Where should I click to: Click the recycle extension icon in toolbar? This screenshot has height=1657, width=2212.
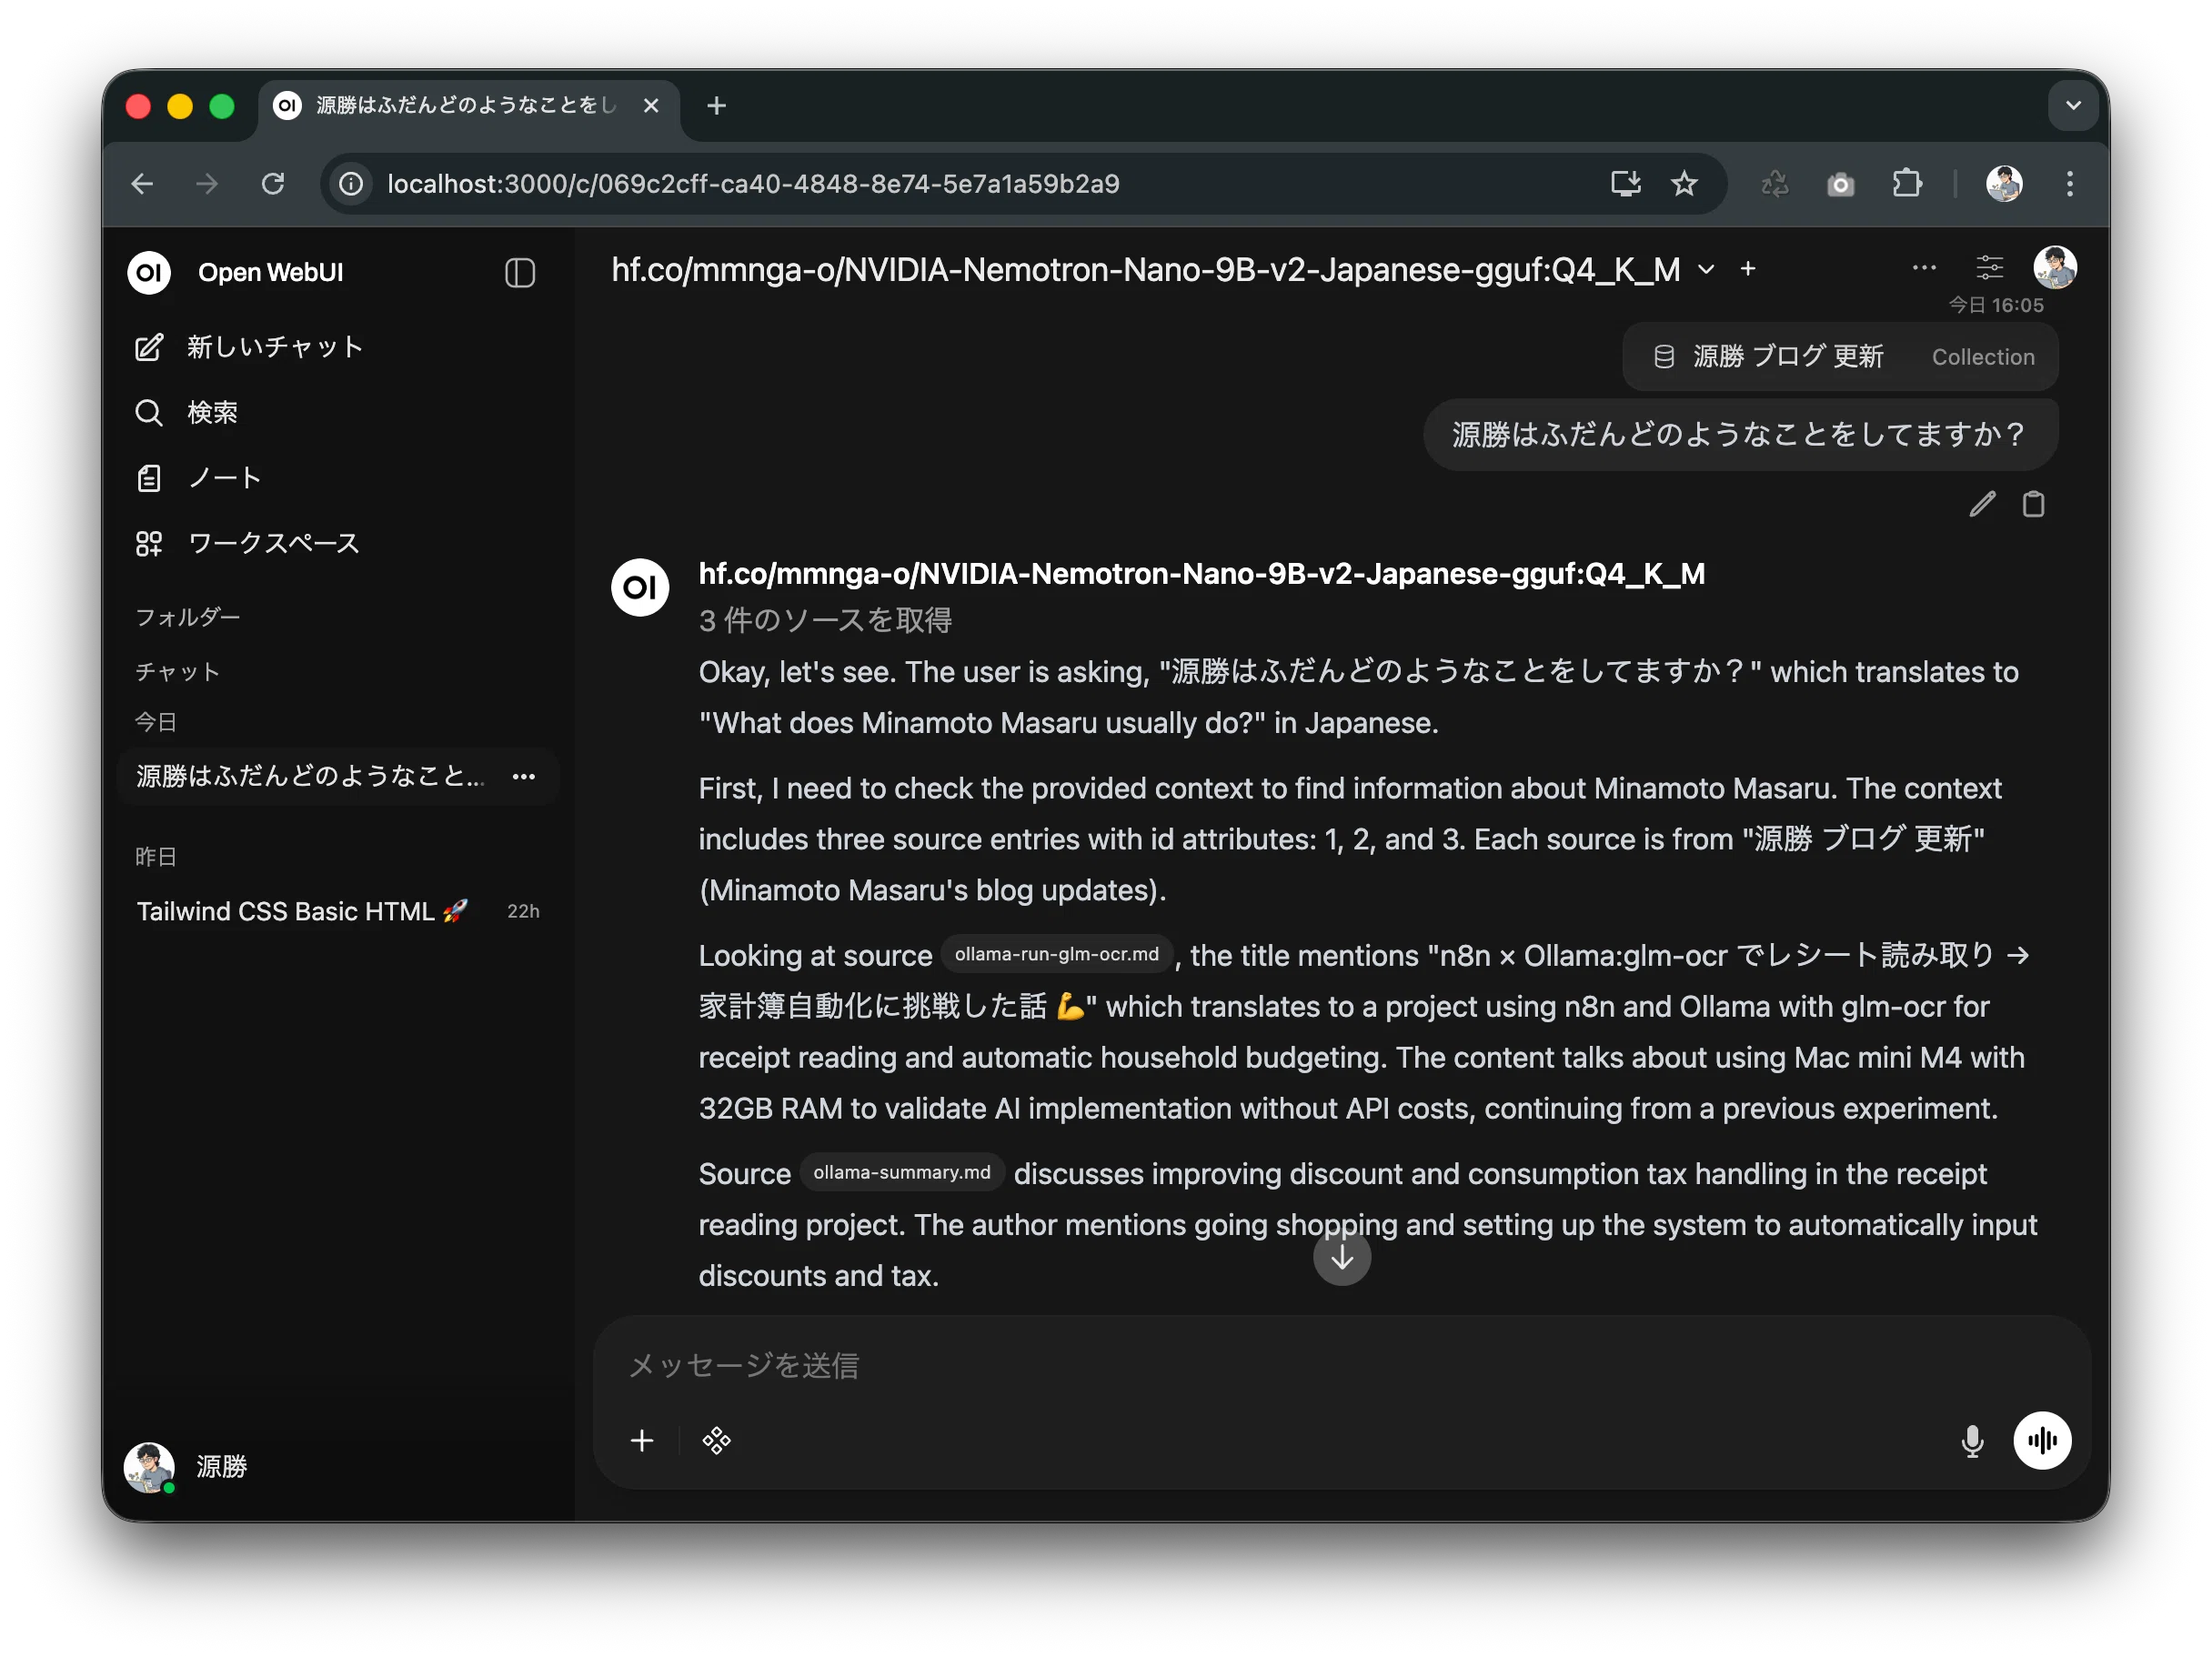tap(1774, 184)
